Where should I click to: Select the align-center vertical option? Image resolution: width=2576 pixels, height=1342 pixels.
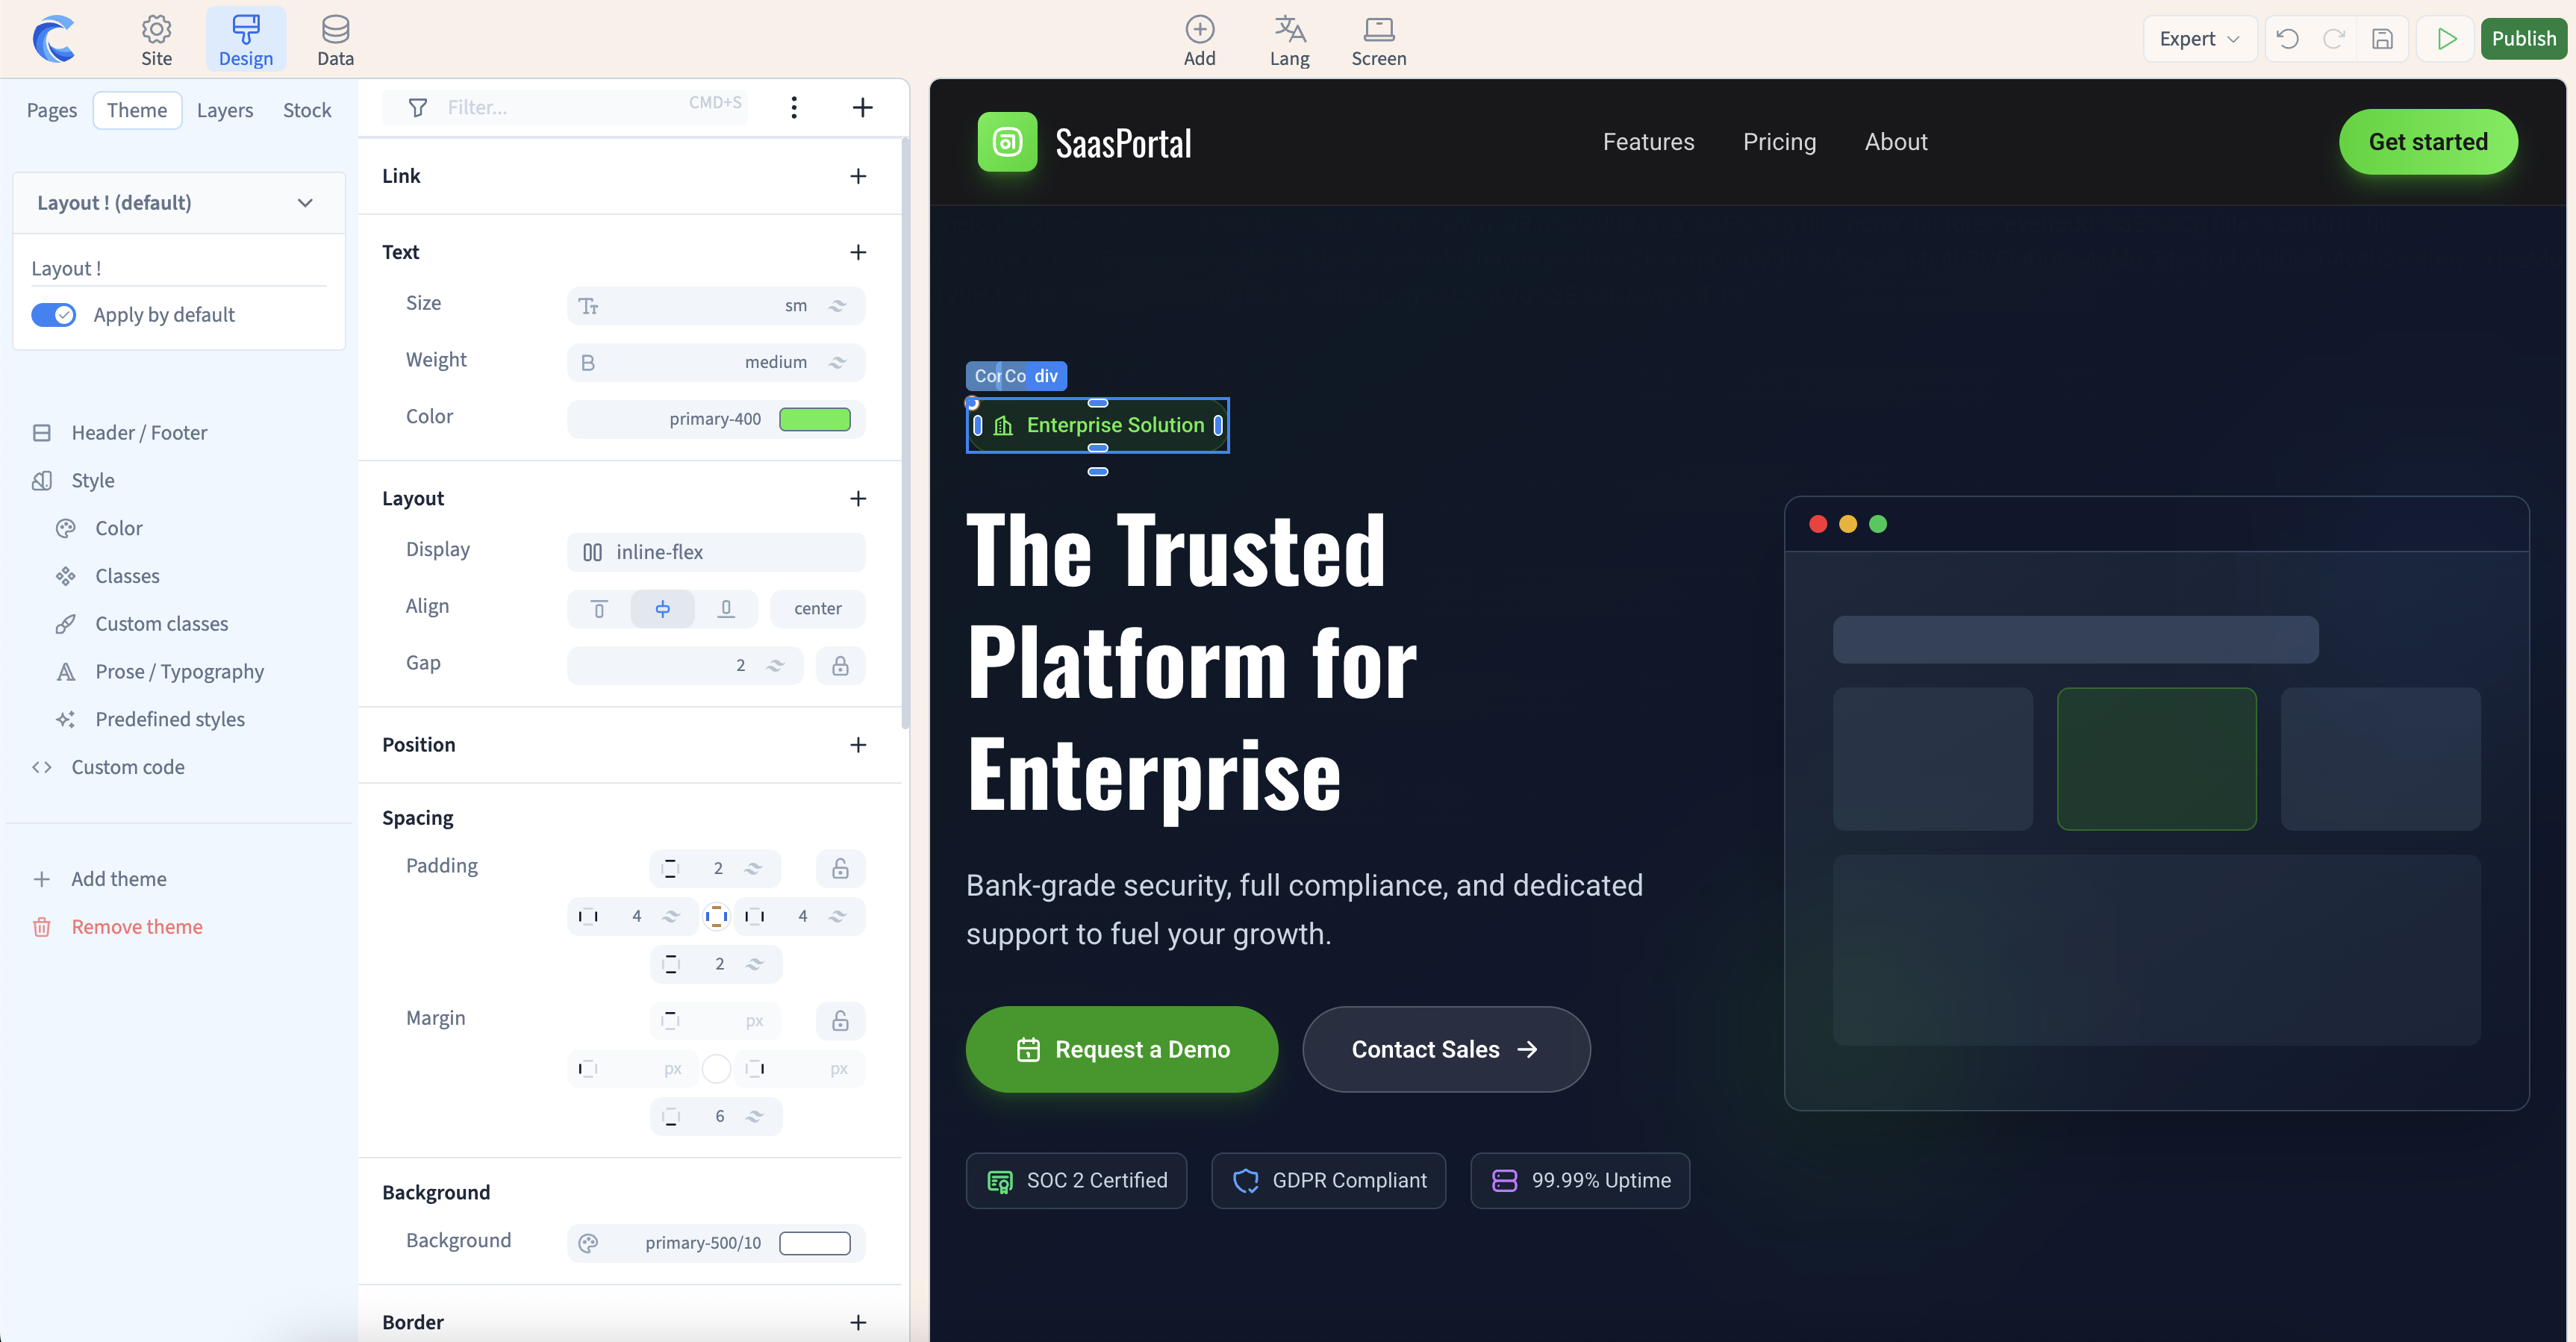tap(662, 609)
